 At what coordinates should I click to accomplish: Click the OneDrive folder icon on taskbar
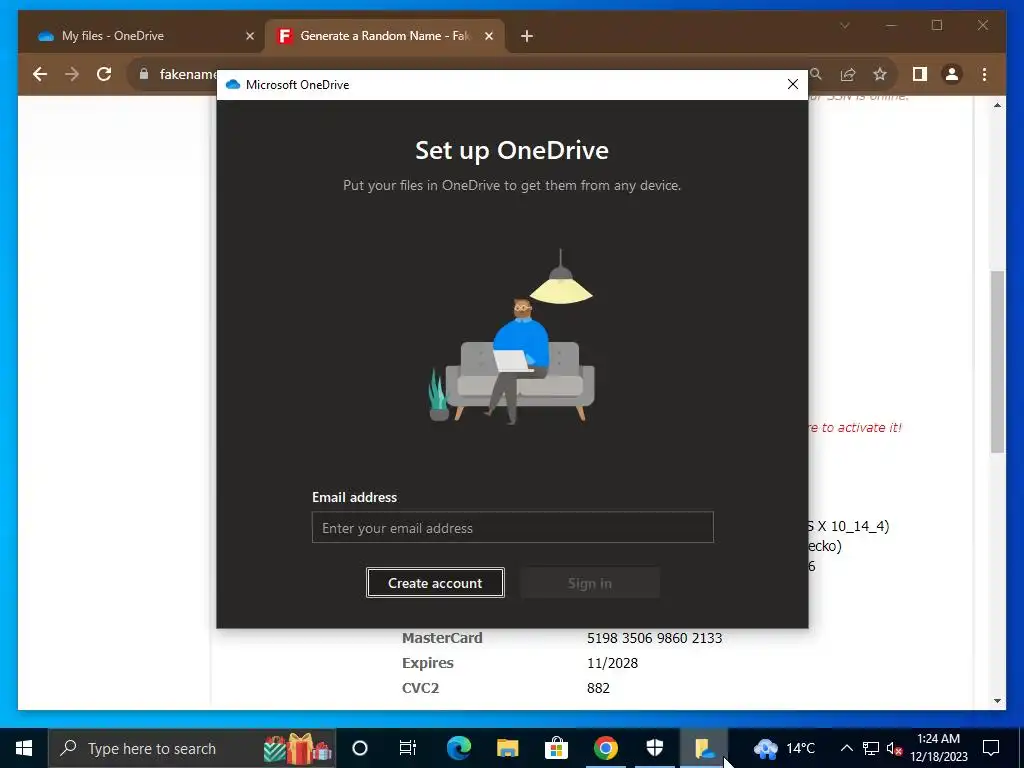(x=703, y=748)
